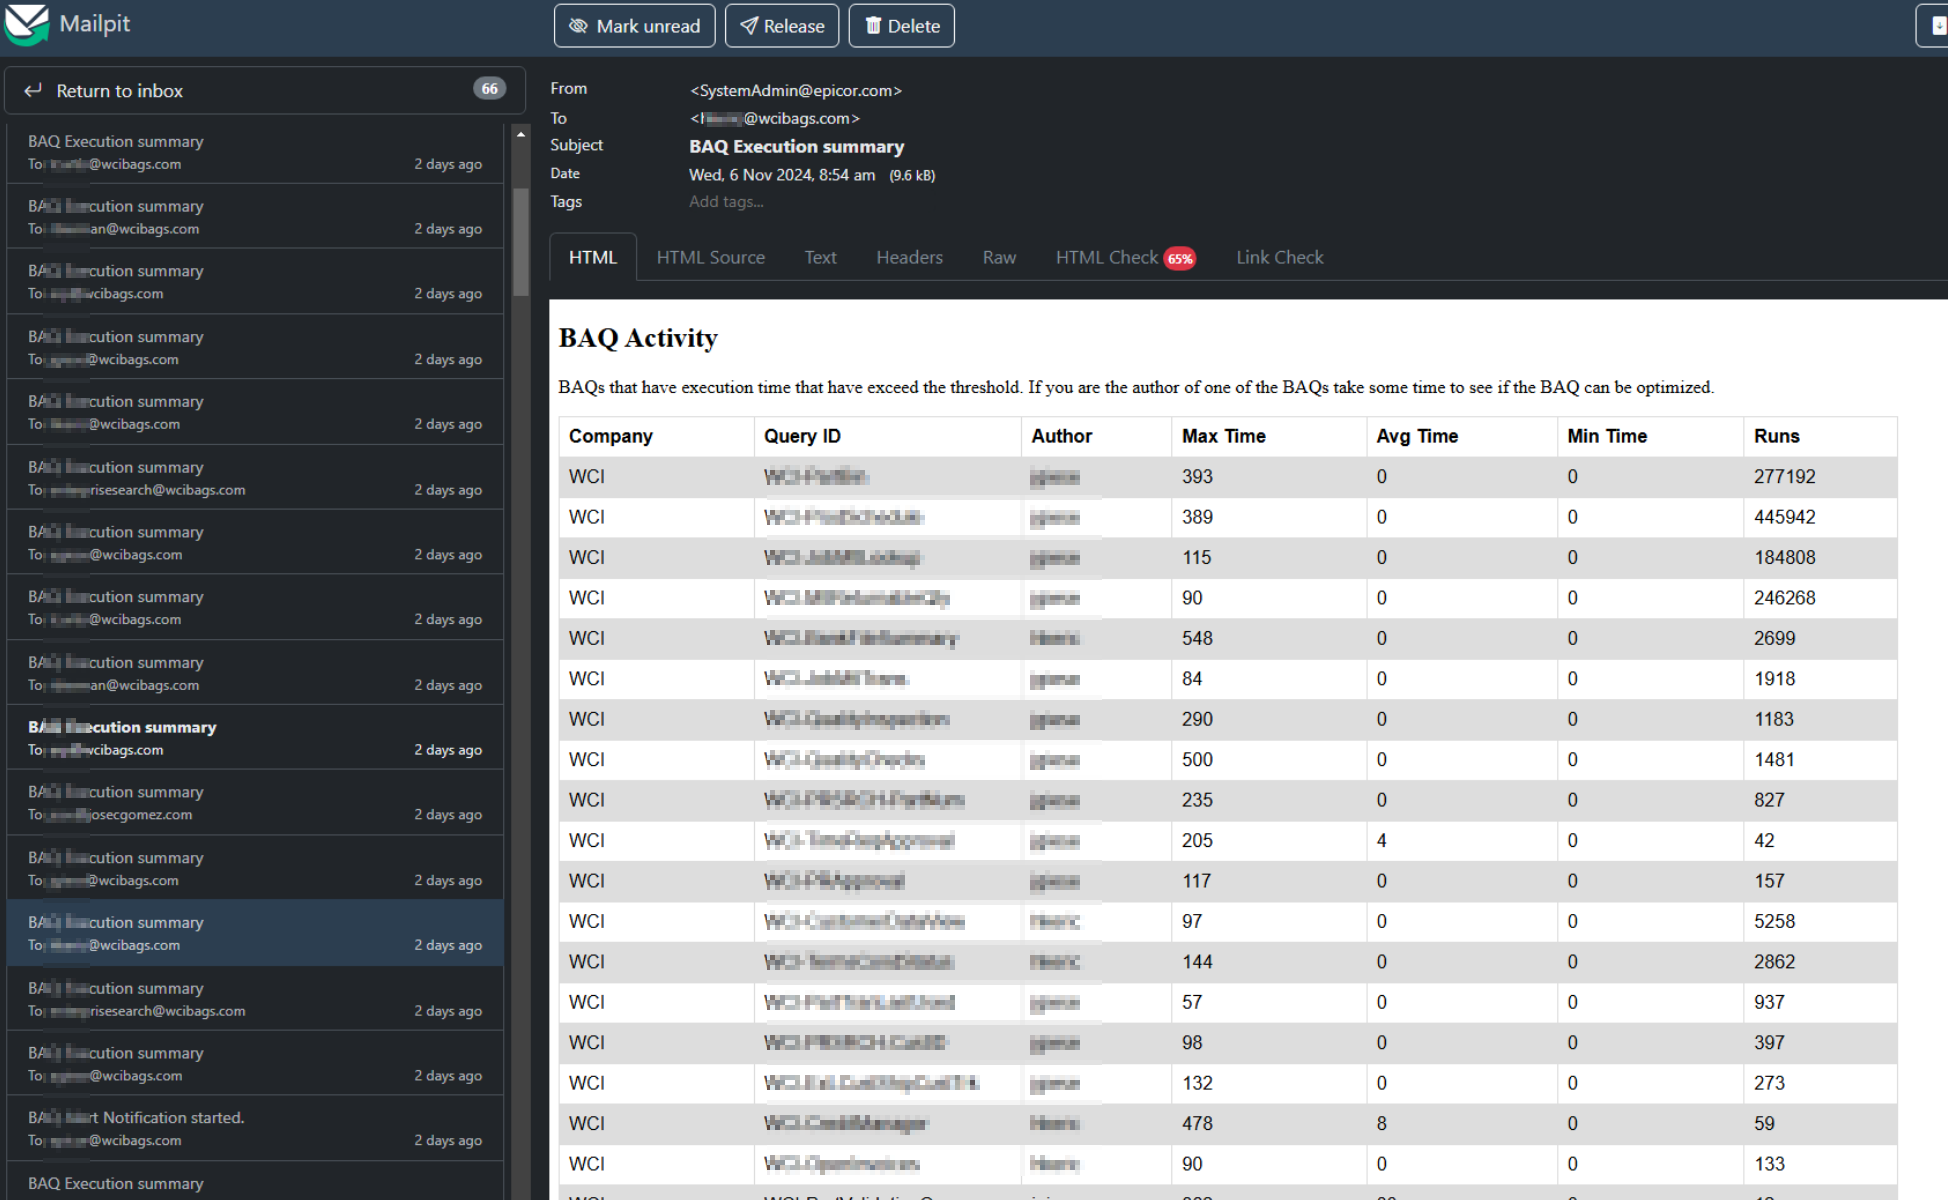This screenshot has height=1200, width=1948.
Task: Click the BAQ Activity heading
Action: [x=638, y=338]
